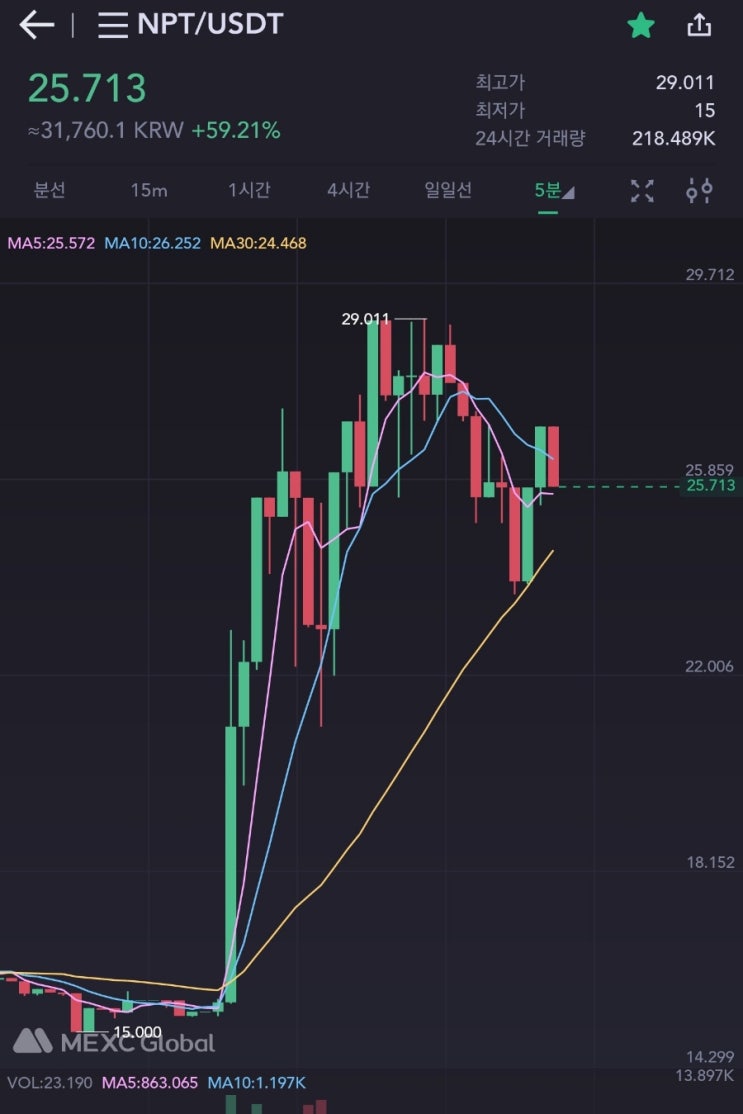Tap the 29.011 high price marker
This screenshot has width=743, height=1114.
tap(365, 319)
